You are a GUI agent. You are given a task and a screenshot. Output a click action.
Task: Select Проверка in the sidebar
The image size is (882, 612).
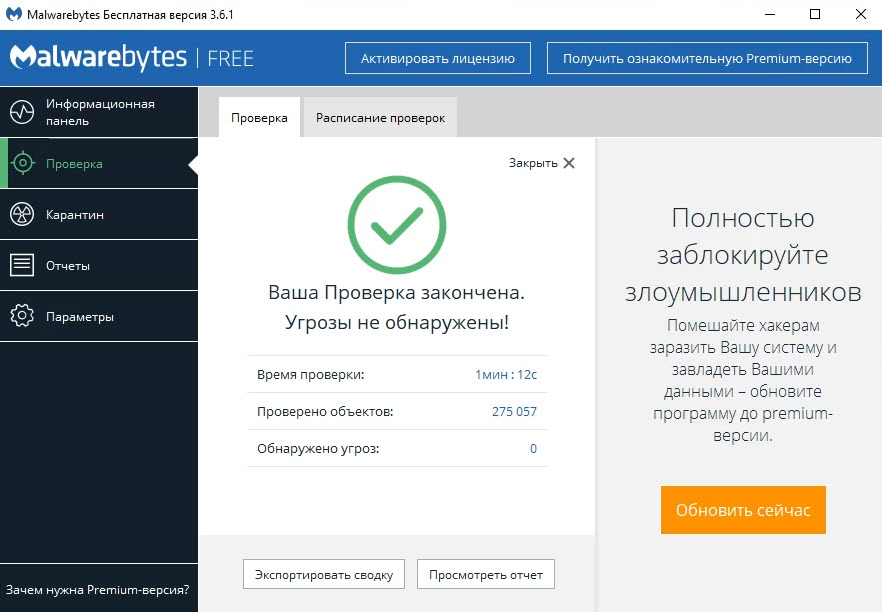(x=99, y=164)
